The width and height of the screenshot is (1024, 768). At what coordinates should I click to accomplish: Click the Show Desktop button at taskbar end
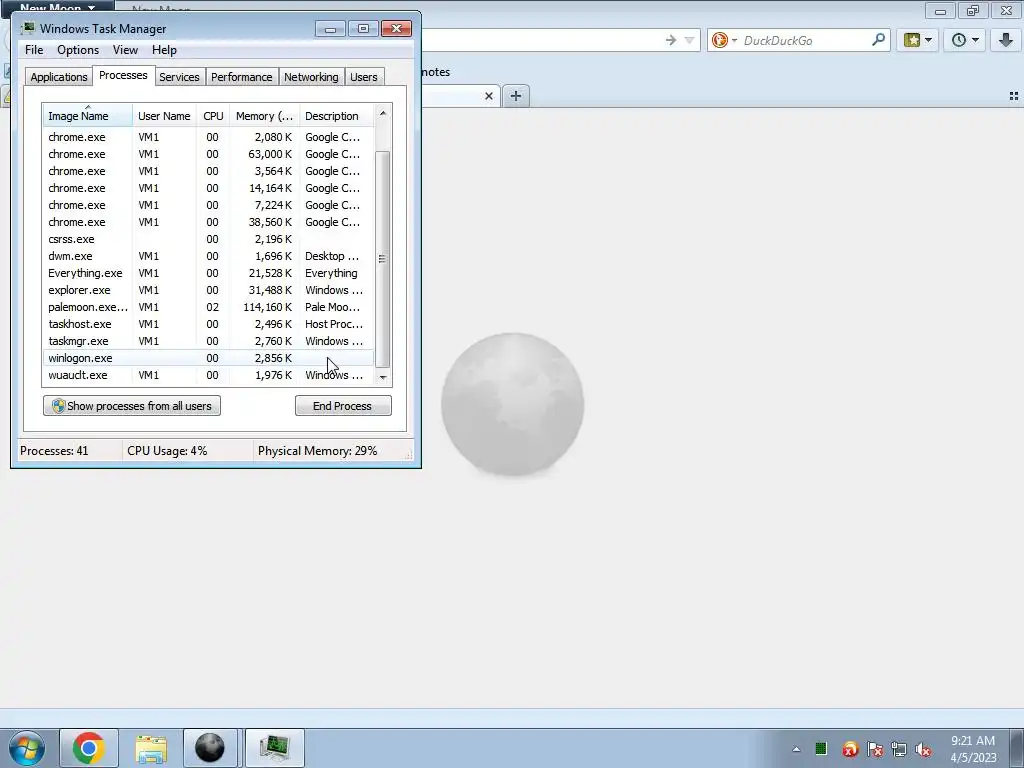[1016, 748]
